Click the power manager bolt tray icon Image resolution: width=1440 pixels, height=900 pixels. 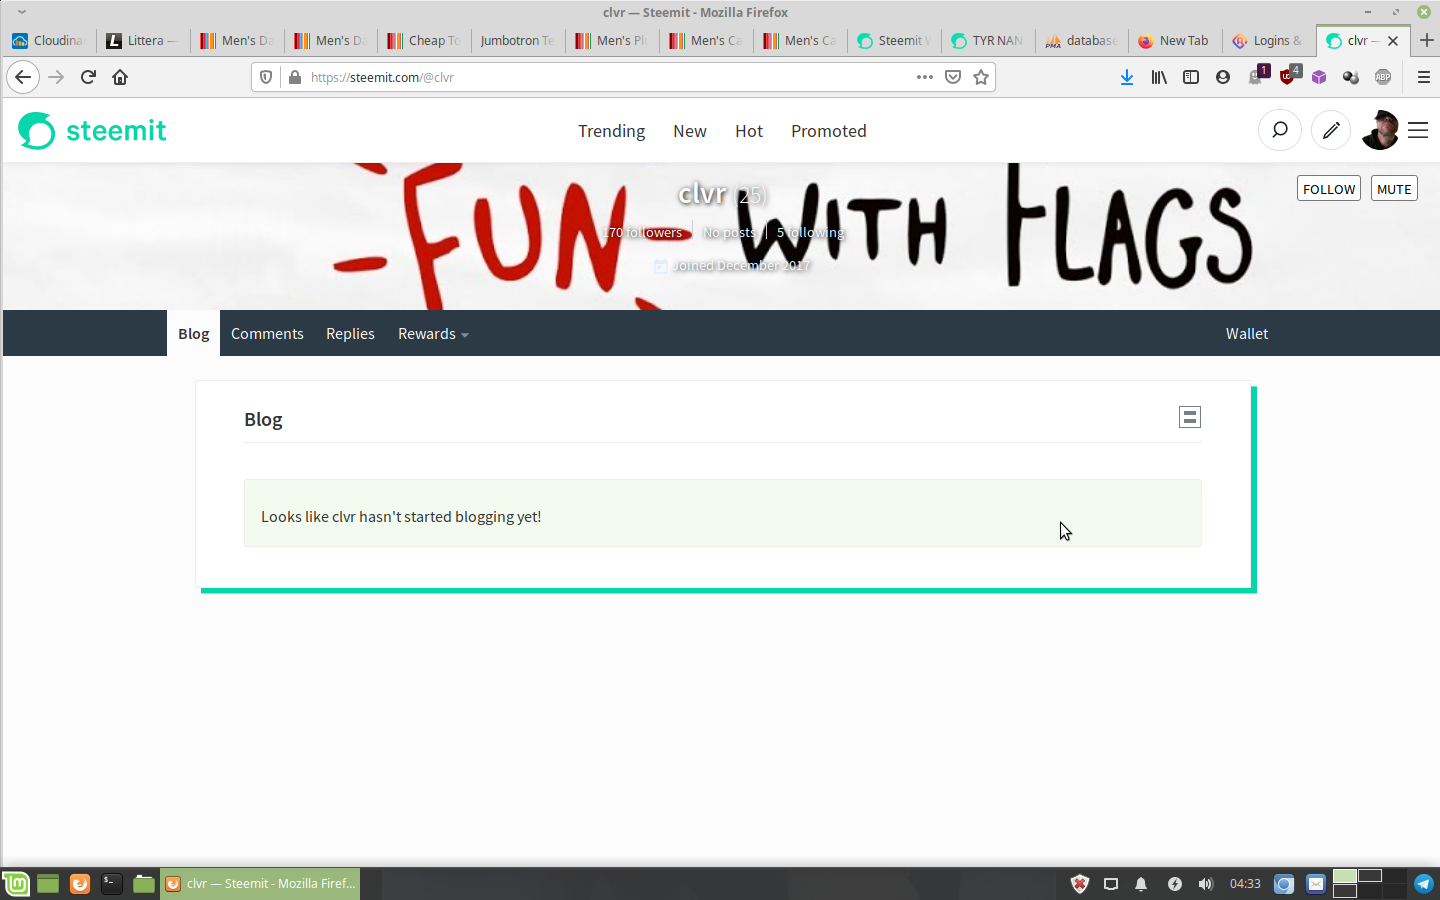pos(1175,884)
